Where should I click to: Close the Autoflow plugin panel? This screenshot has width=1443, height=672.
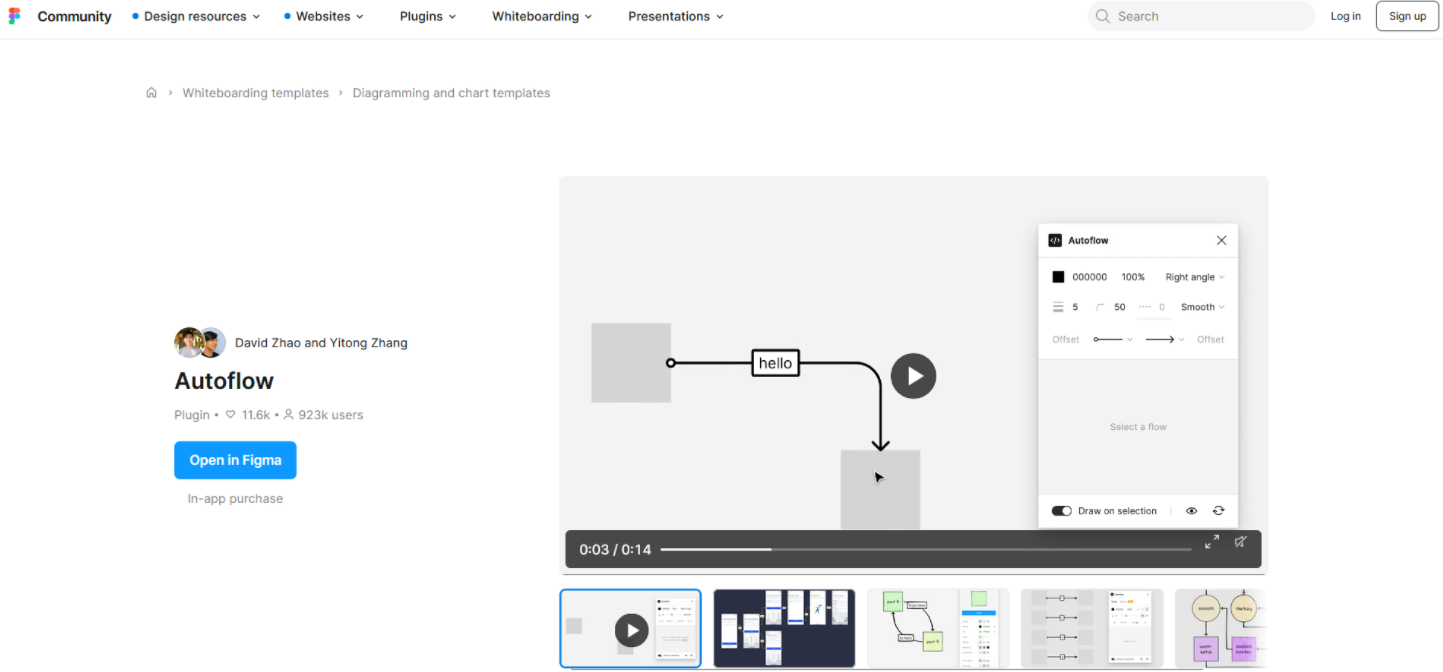point(1221,241)
